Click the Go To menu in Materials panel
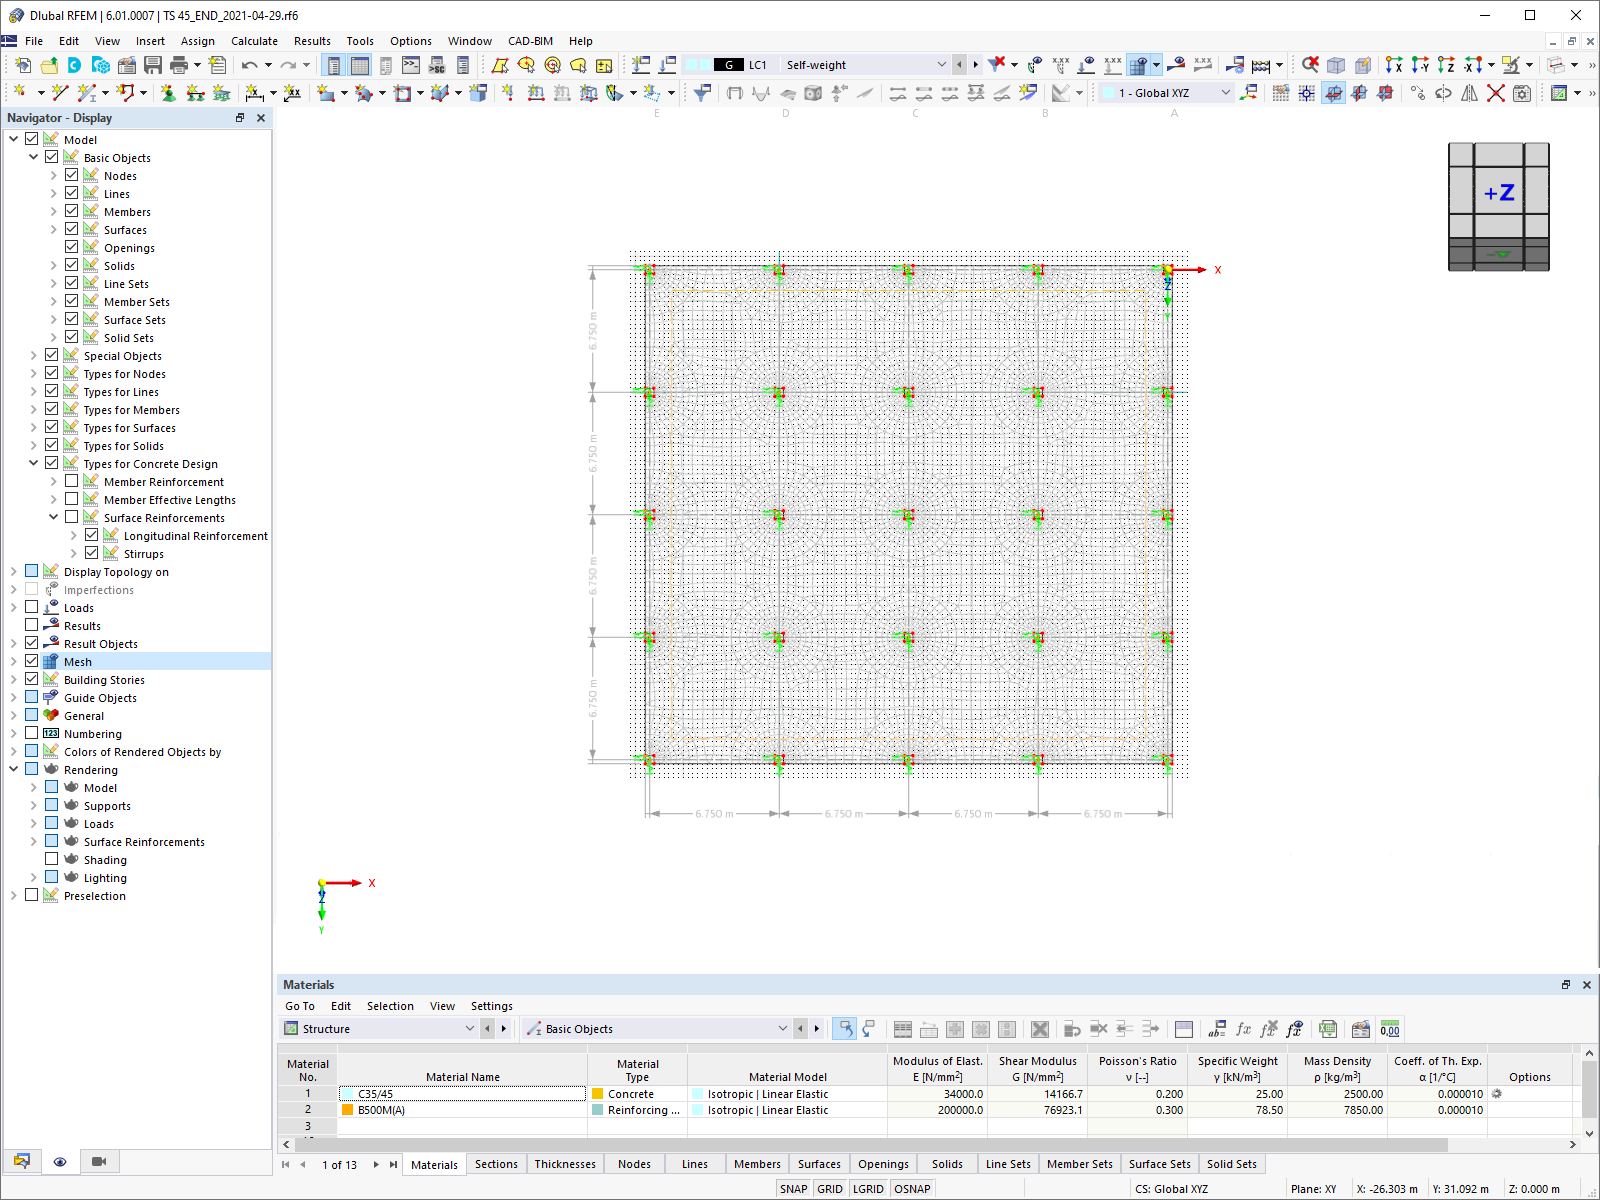The image size is (1600, 1200). pos(300,1006)
